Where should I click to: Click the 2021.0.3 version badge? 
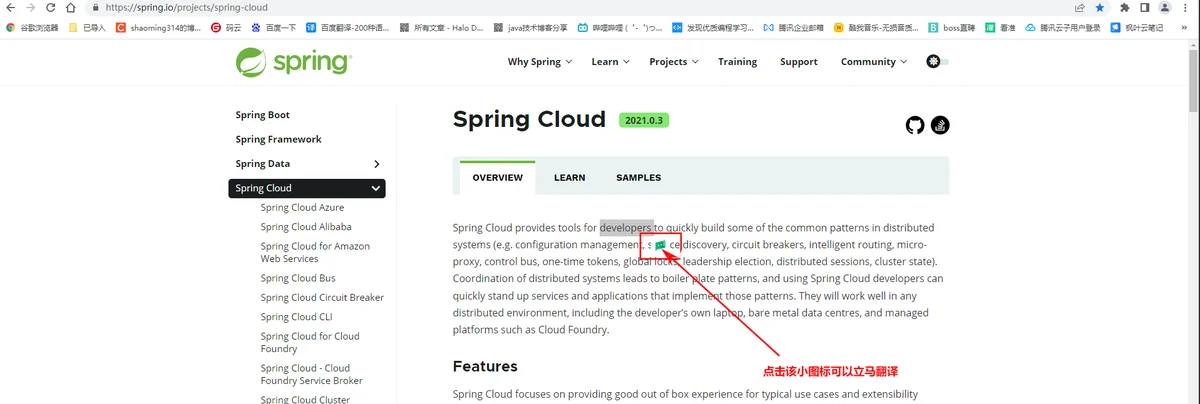tap(644, 120)
